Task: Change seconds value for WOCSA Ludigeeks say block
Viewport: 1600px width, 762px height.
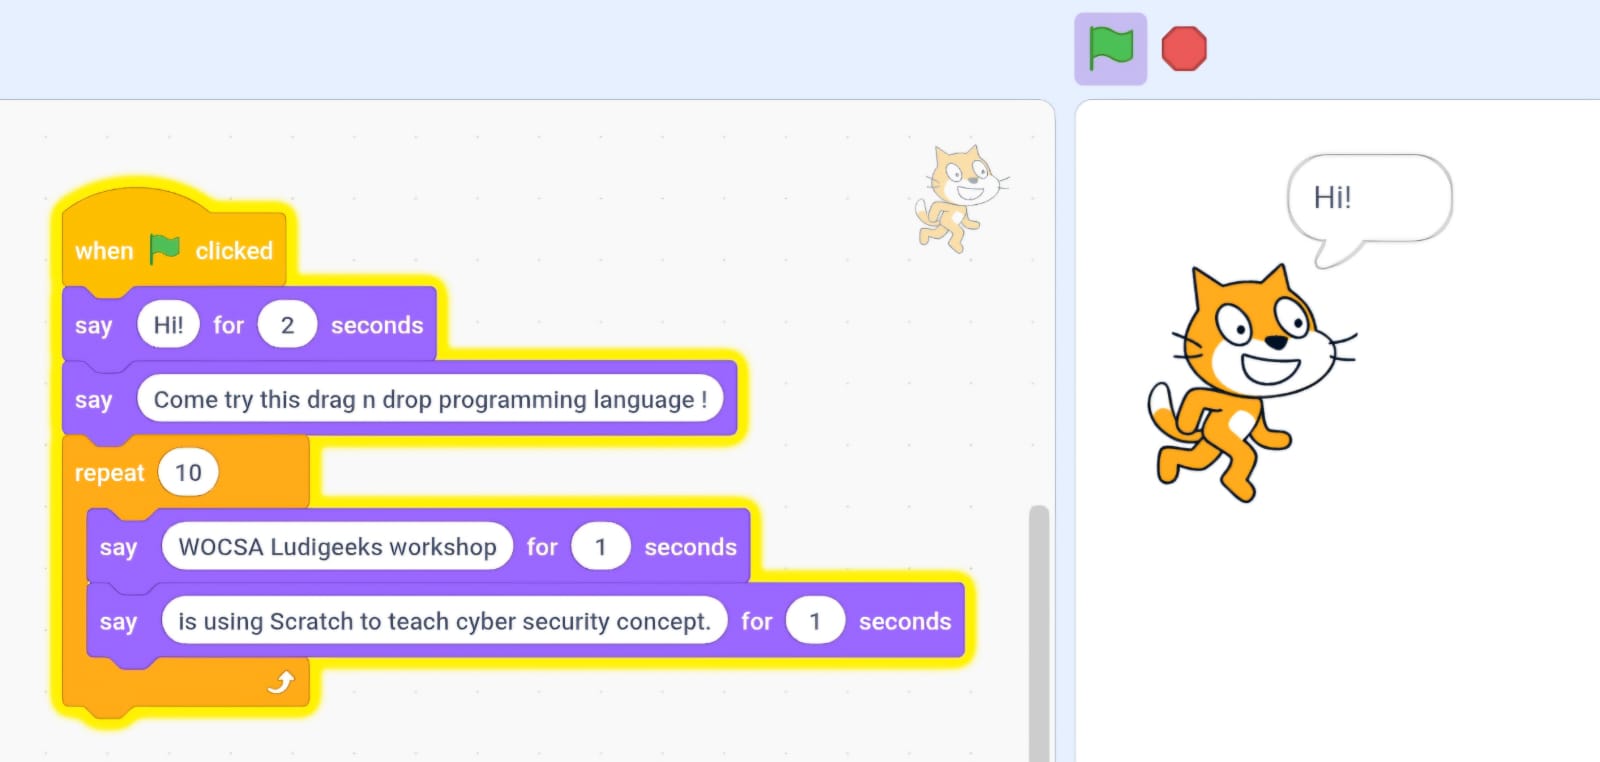Action: tap(600, 547)
